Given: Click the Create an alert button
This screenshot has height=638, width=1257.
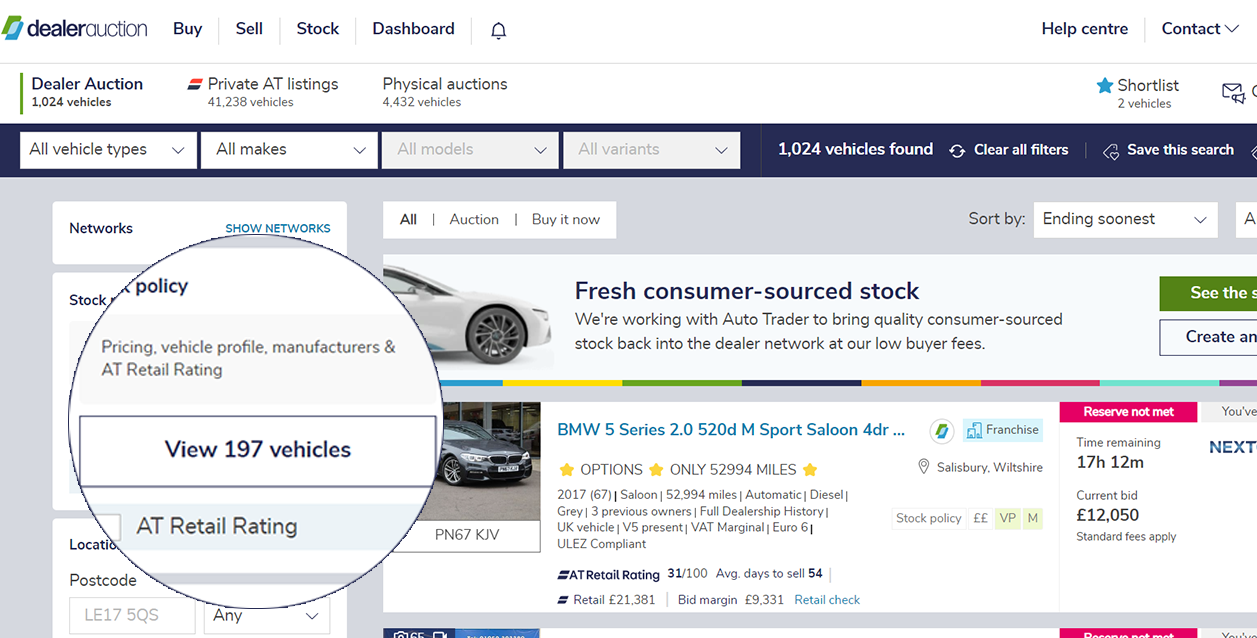Looking at the screenshot, I should tap(1208, 337).
